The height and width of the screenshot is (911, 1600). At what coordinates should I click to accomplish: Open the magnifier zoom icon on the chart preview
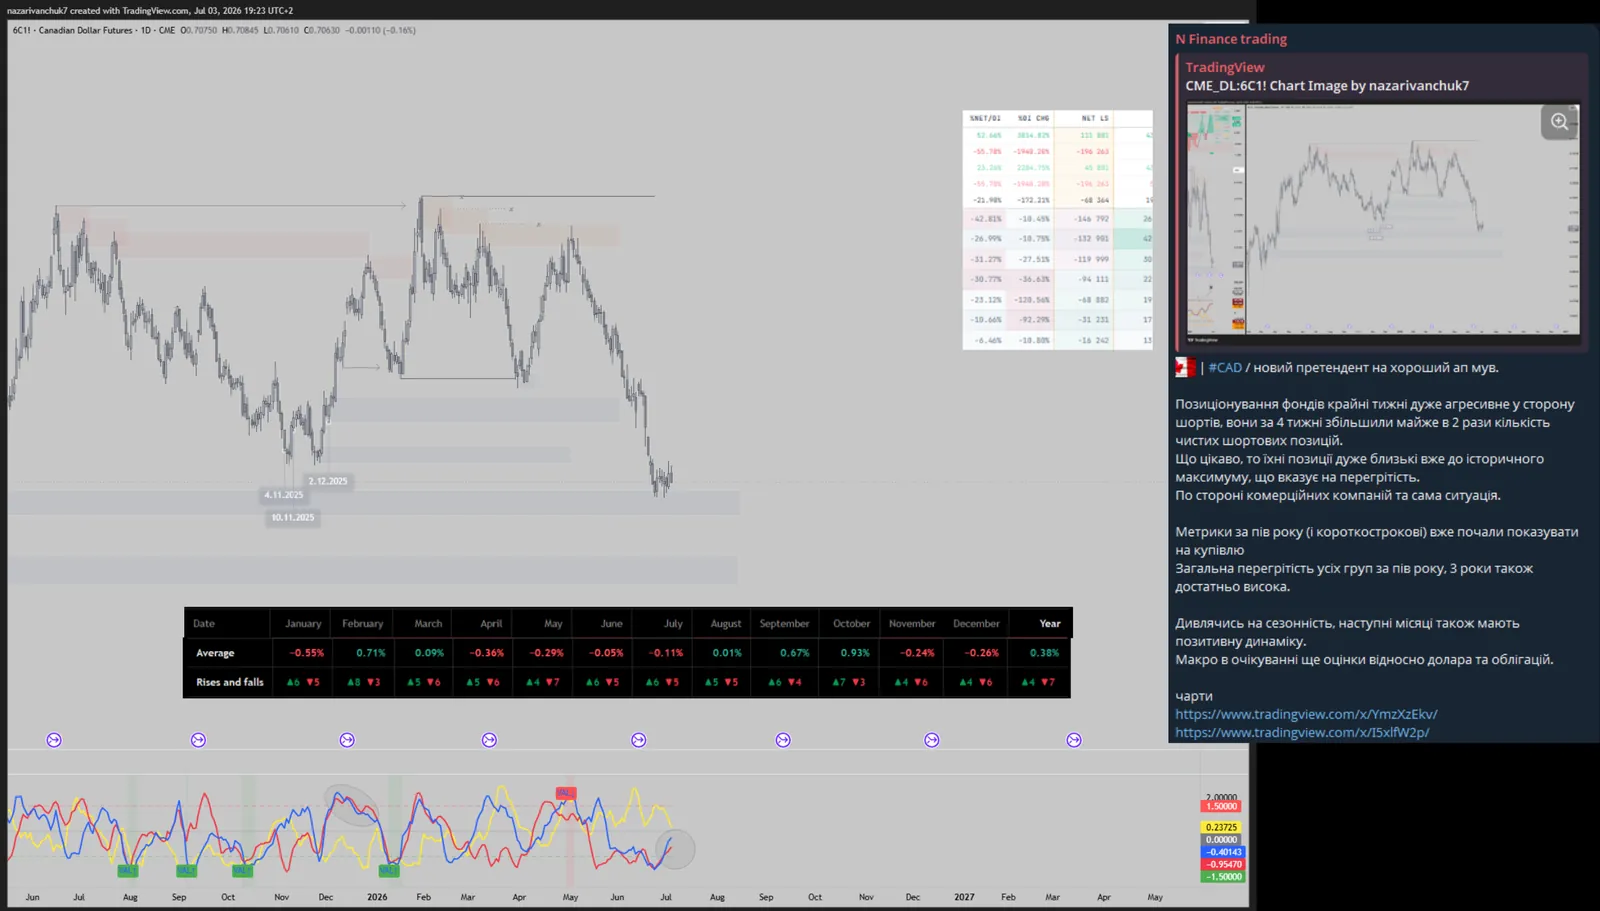click(1559, 122)
